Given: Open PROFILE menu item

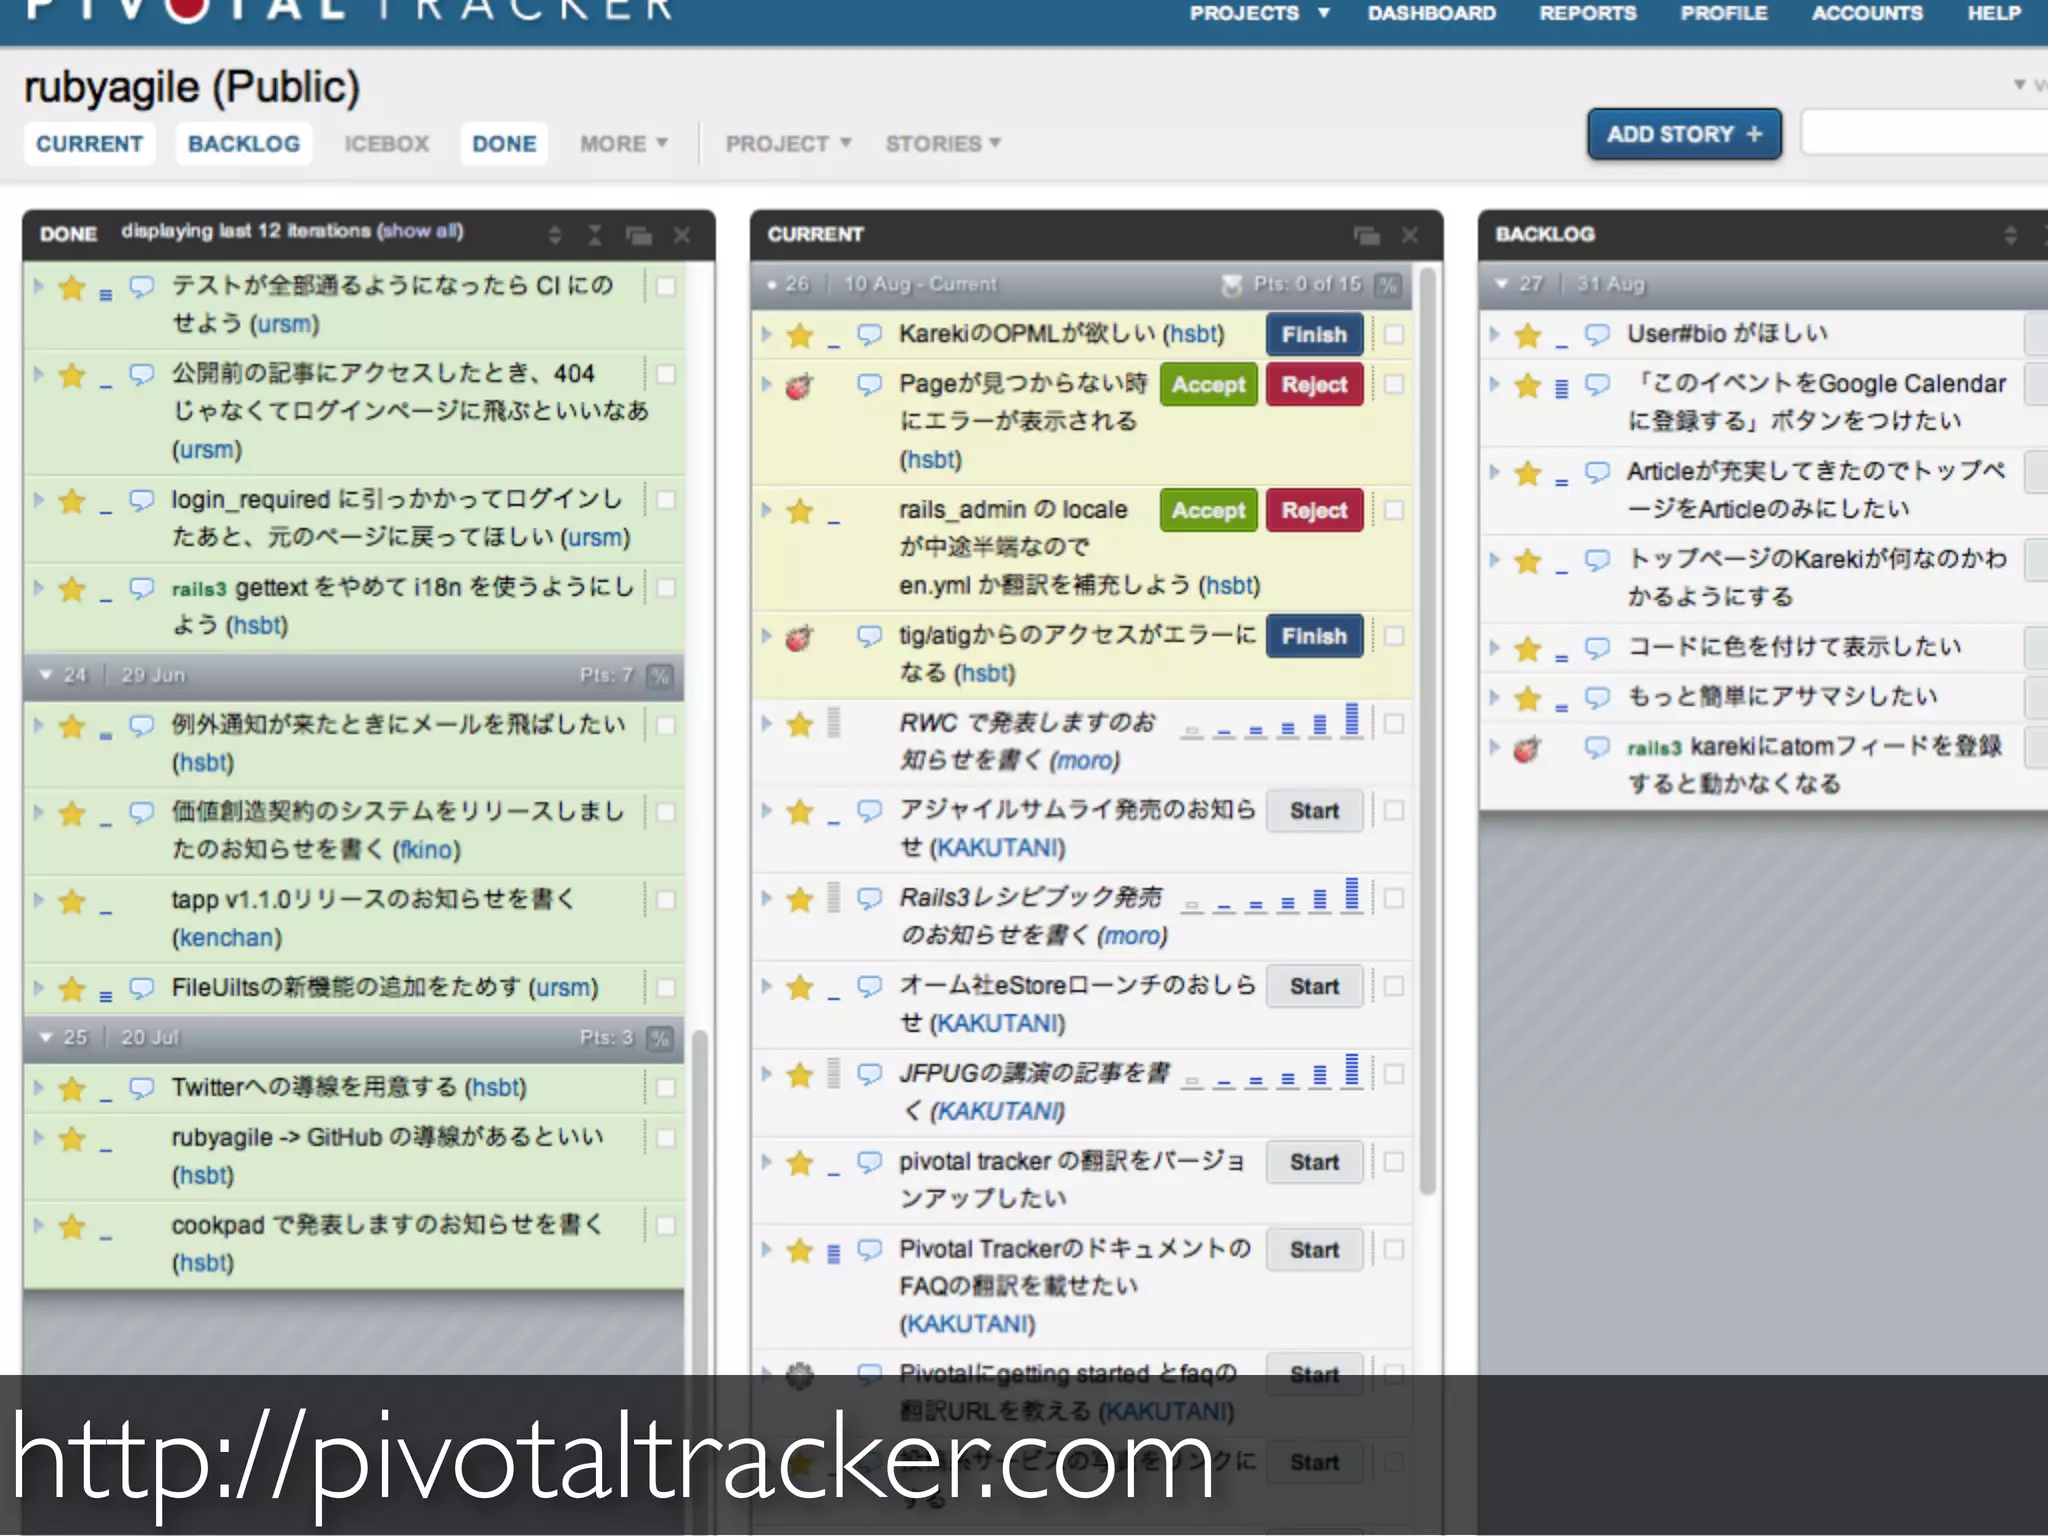Looking at the screenshot, I should coord(1724,13).
